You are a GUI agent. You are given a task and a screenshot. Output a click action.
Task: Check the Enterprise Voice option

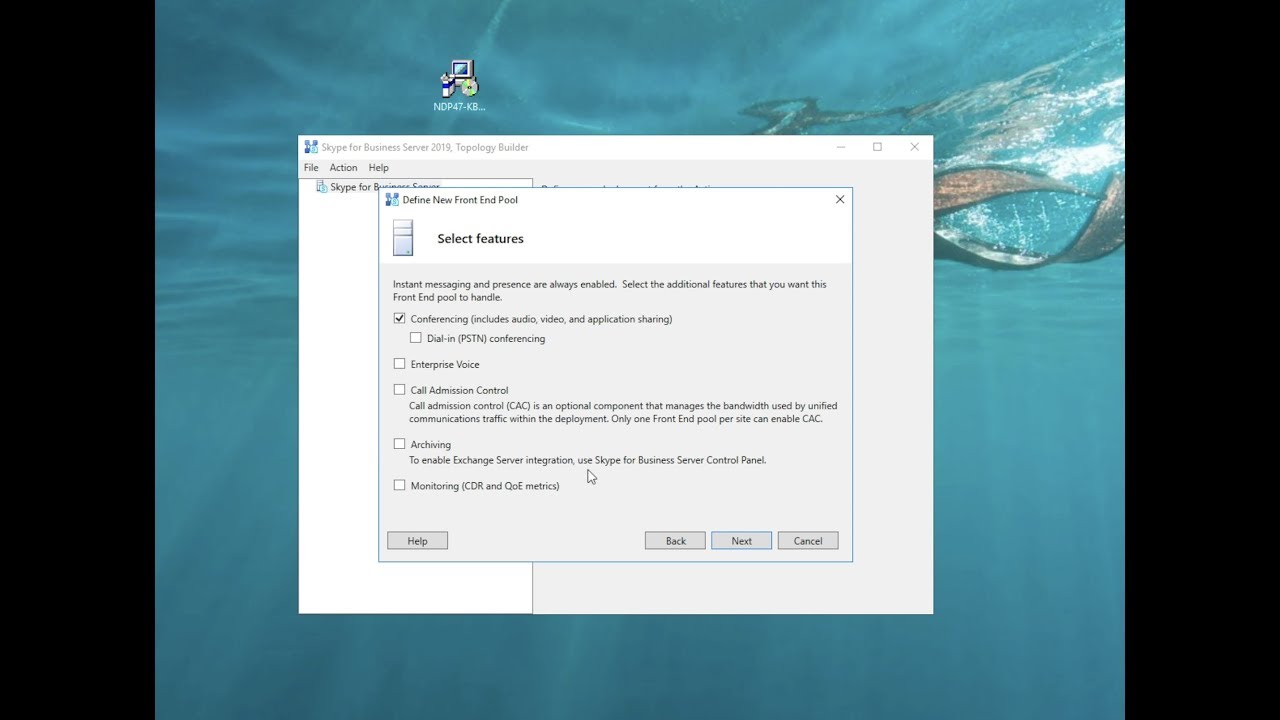(x=400, y=364)
